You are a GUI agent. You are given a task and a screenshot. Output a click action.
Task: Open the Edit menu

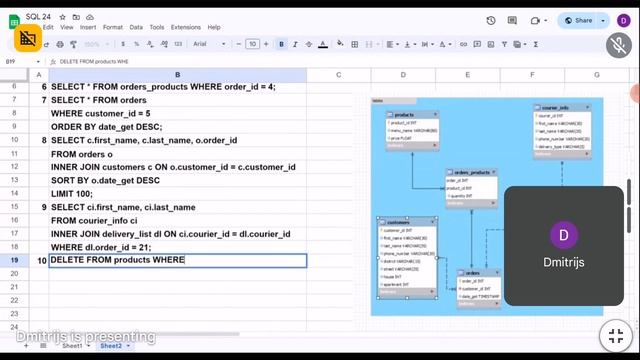coord(48,27)
